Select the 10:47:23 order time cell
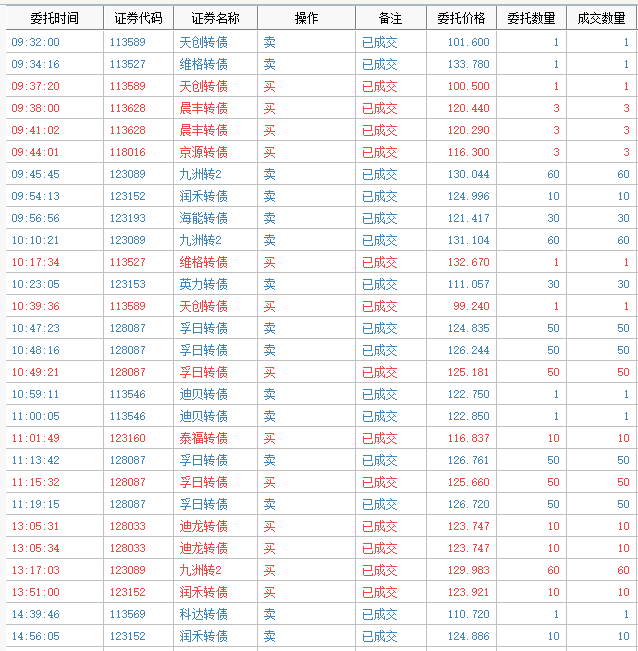 pyautogui.click(x=35, y=328)
